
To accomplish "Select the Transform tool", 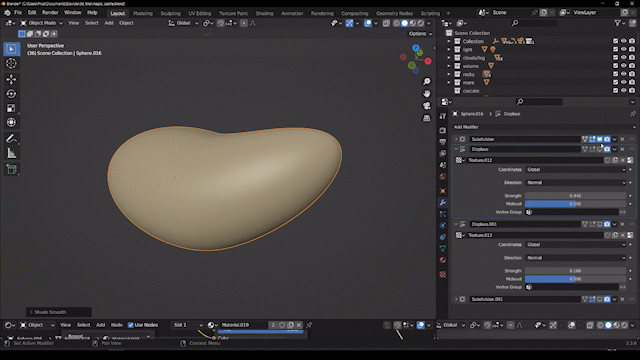I will click(11, 122).
